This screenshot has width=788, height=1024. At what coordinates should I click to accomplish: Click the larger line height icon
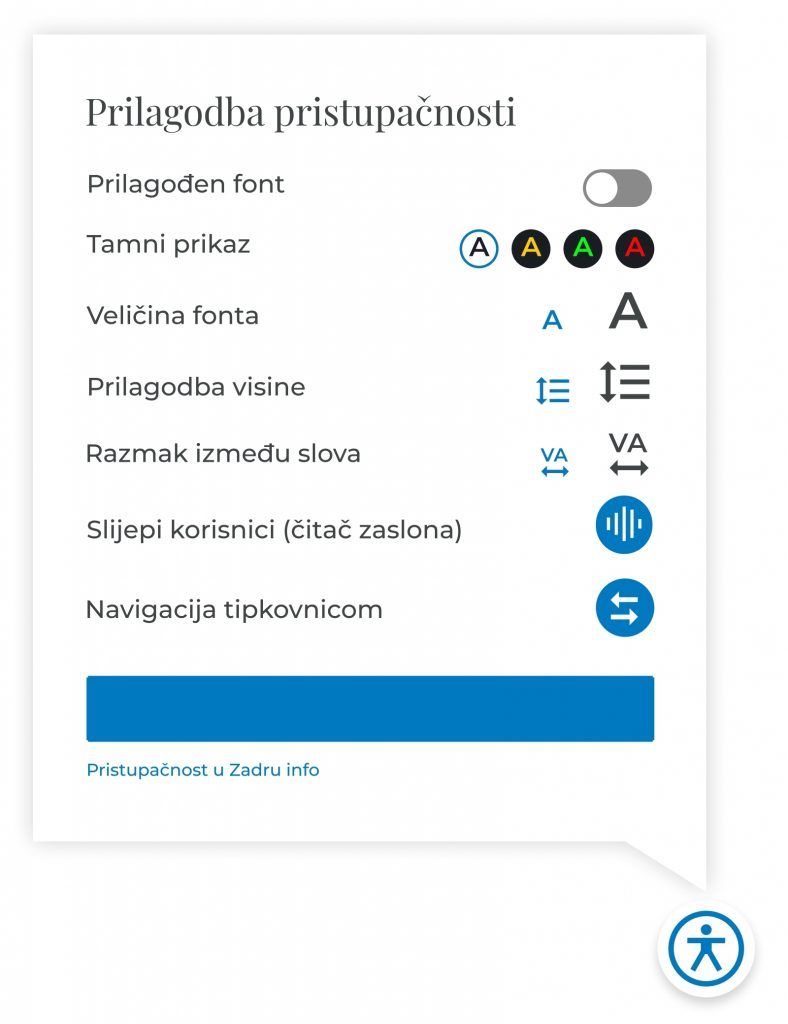point(625,382)
